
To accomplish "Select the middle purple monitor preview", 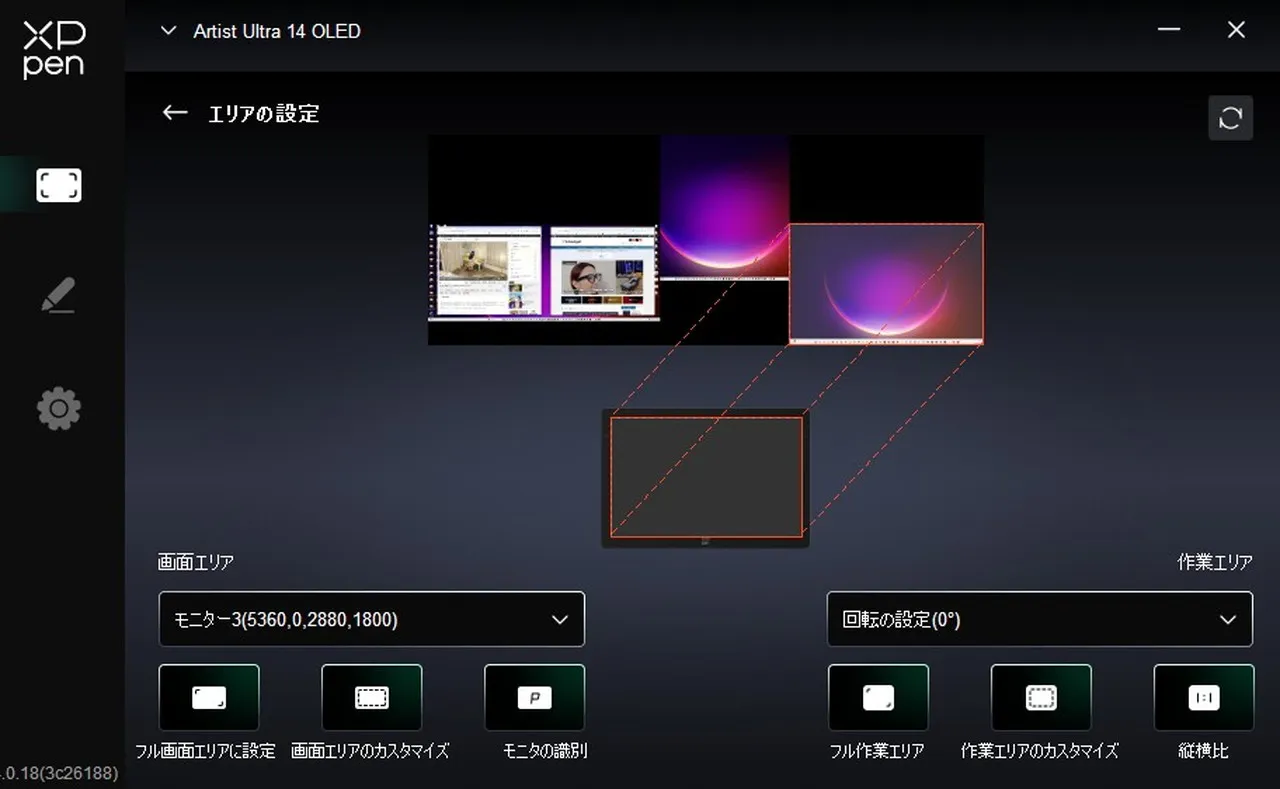I will point(725,207).
